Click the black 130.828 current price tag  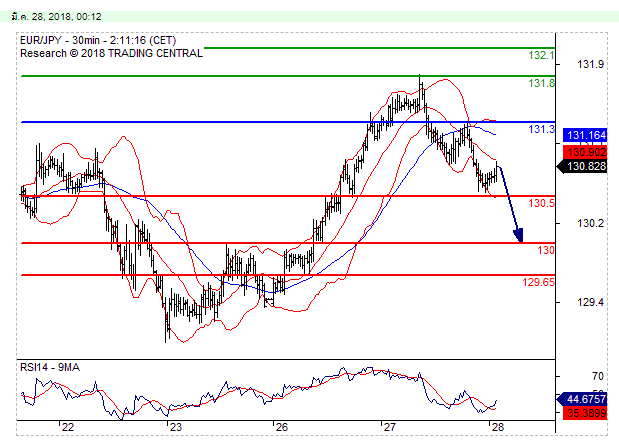point(587,166)
